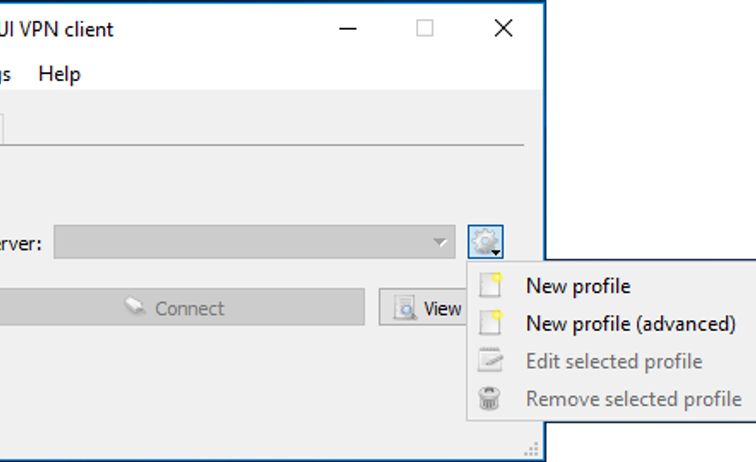Click the magnifier icon on View button
756x462 pixels.
click(405, 308)
